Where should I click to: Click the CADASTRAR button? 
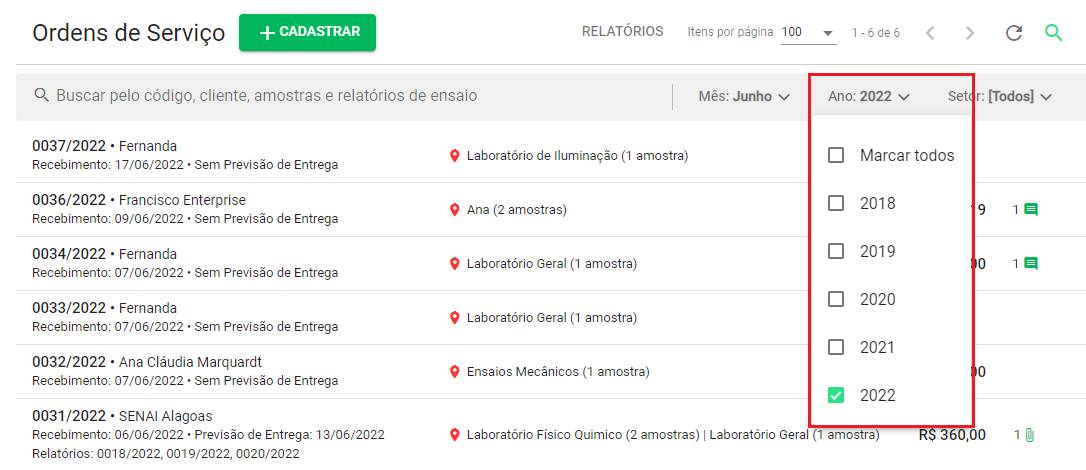coord(308,33)
